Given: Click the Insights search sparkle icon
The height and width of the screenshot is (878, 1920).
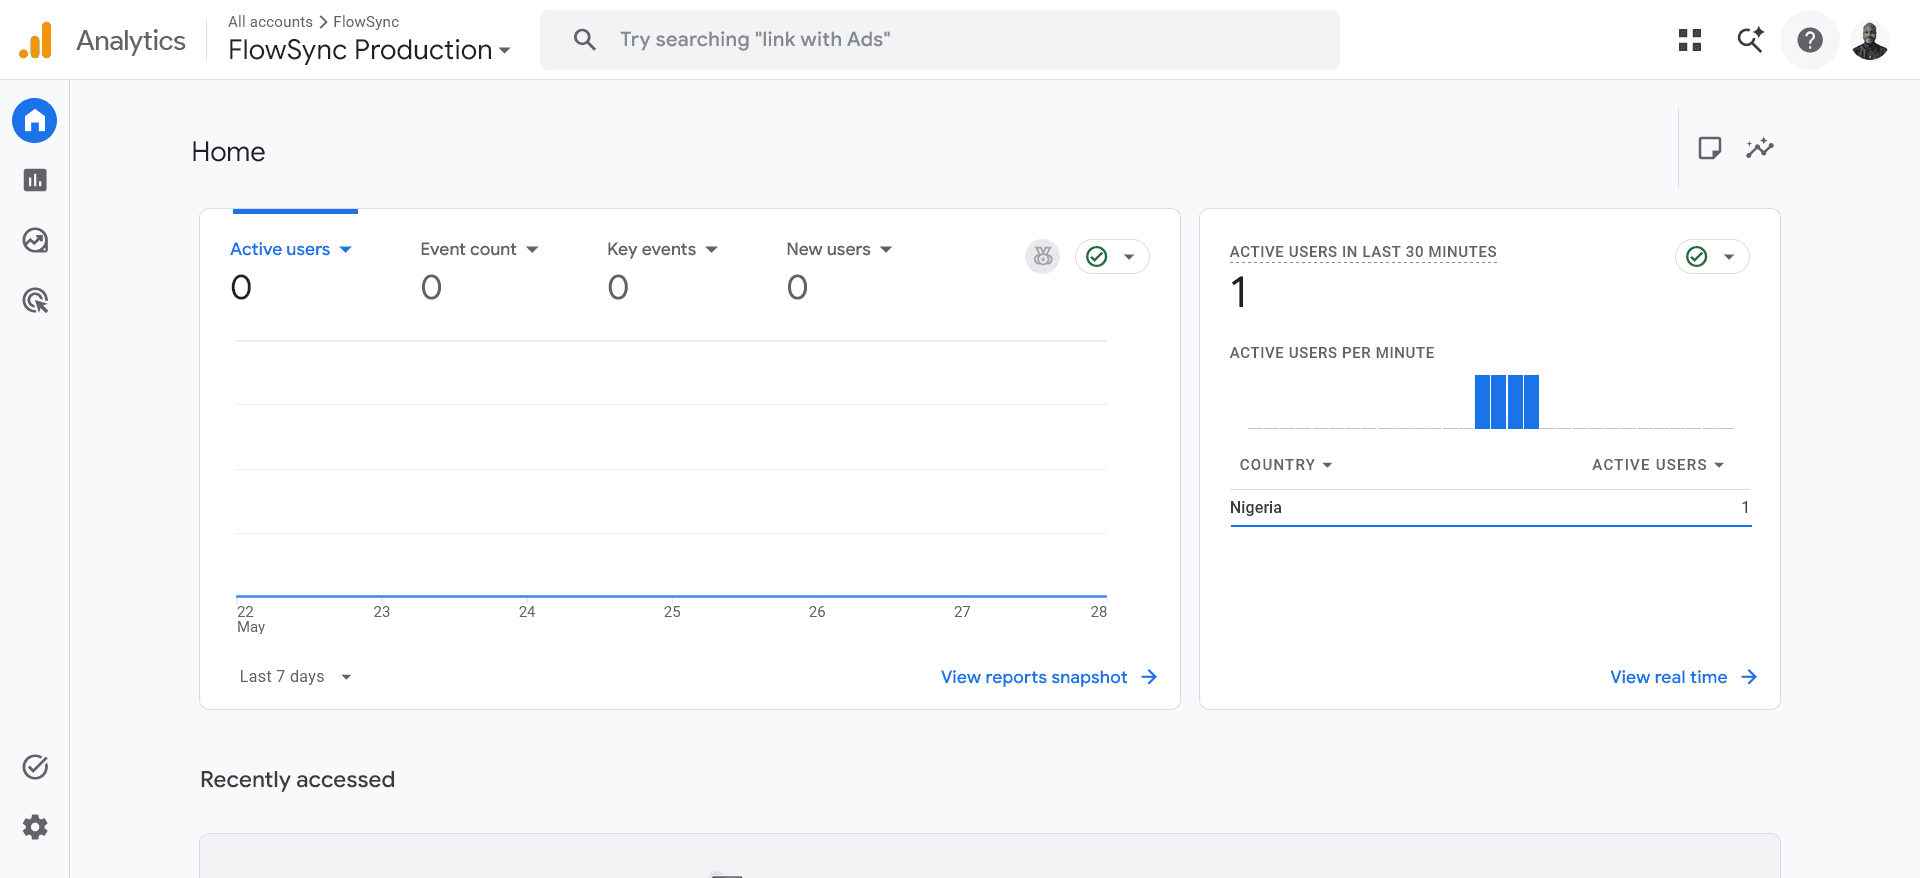Looking at the screenshot, I should click(x=1750, y=40).
